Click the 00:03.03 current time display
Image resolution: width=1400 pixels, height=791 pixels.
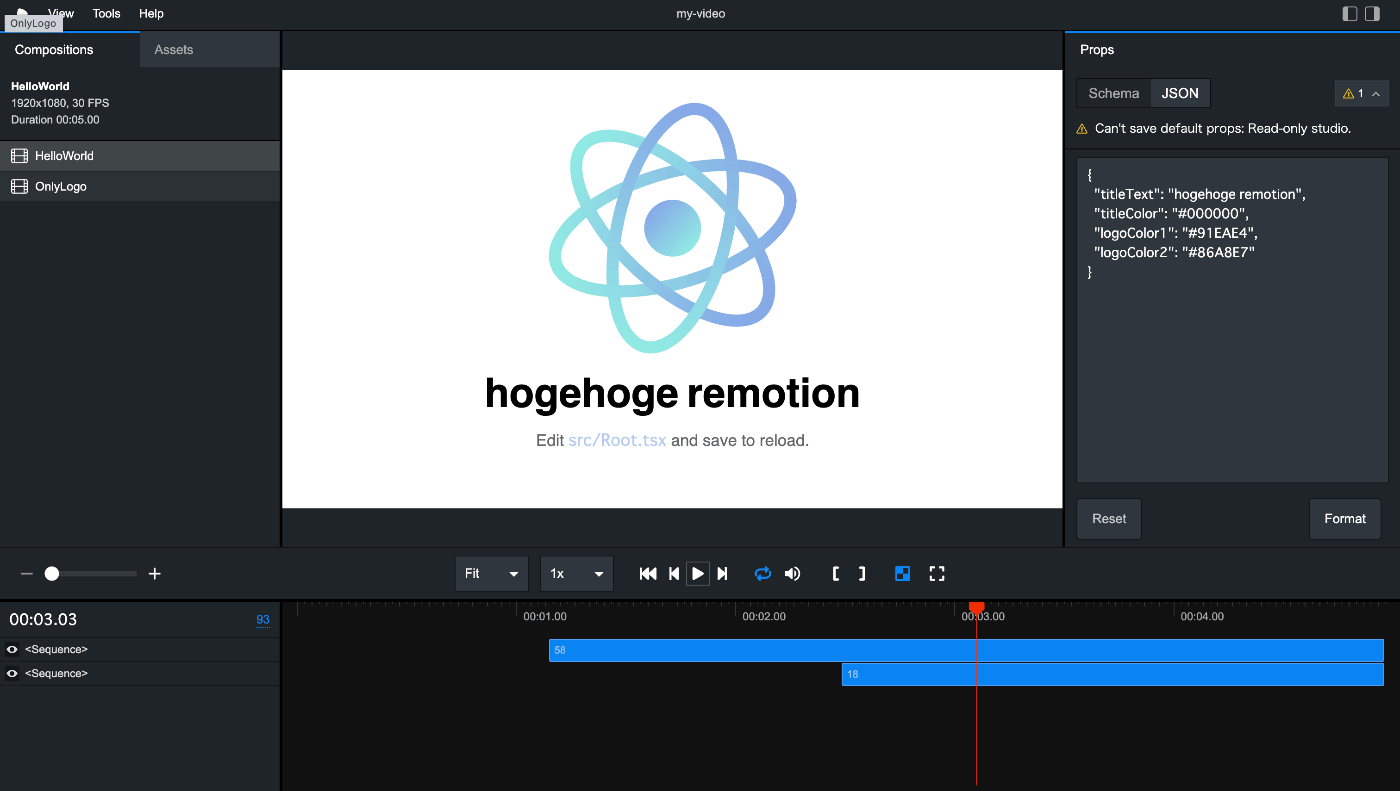[x=43, y=620]
